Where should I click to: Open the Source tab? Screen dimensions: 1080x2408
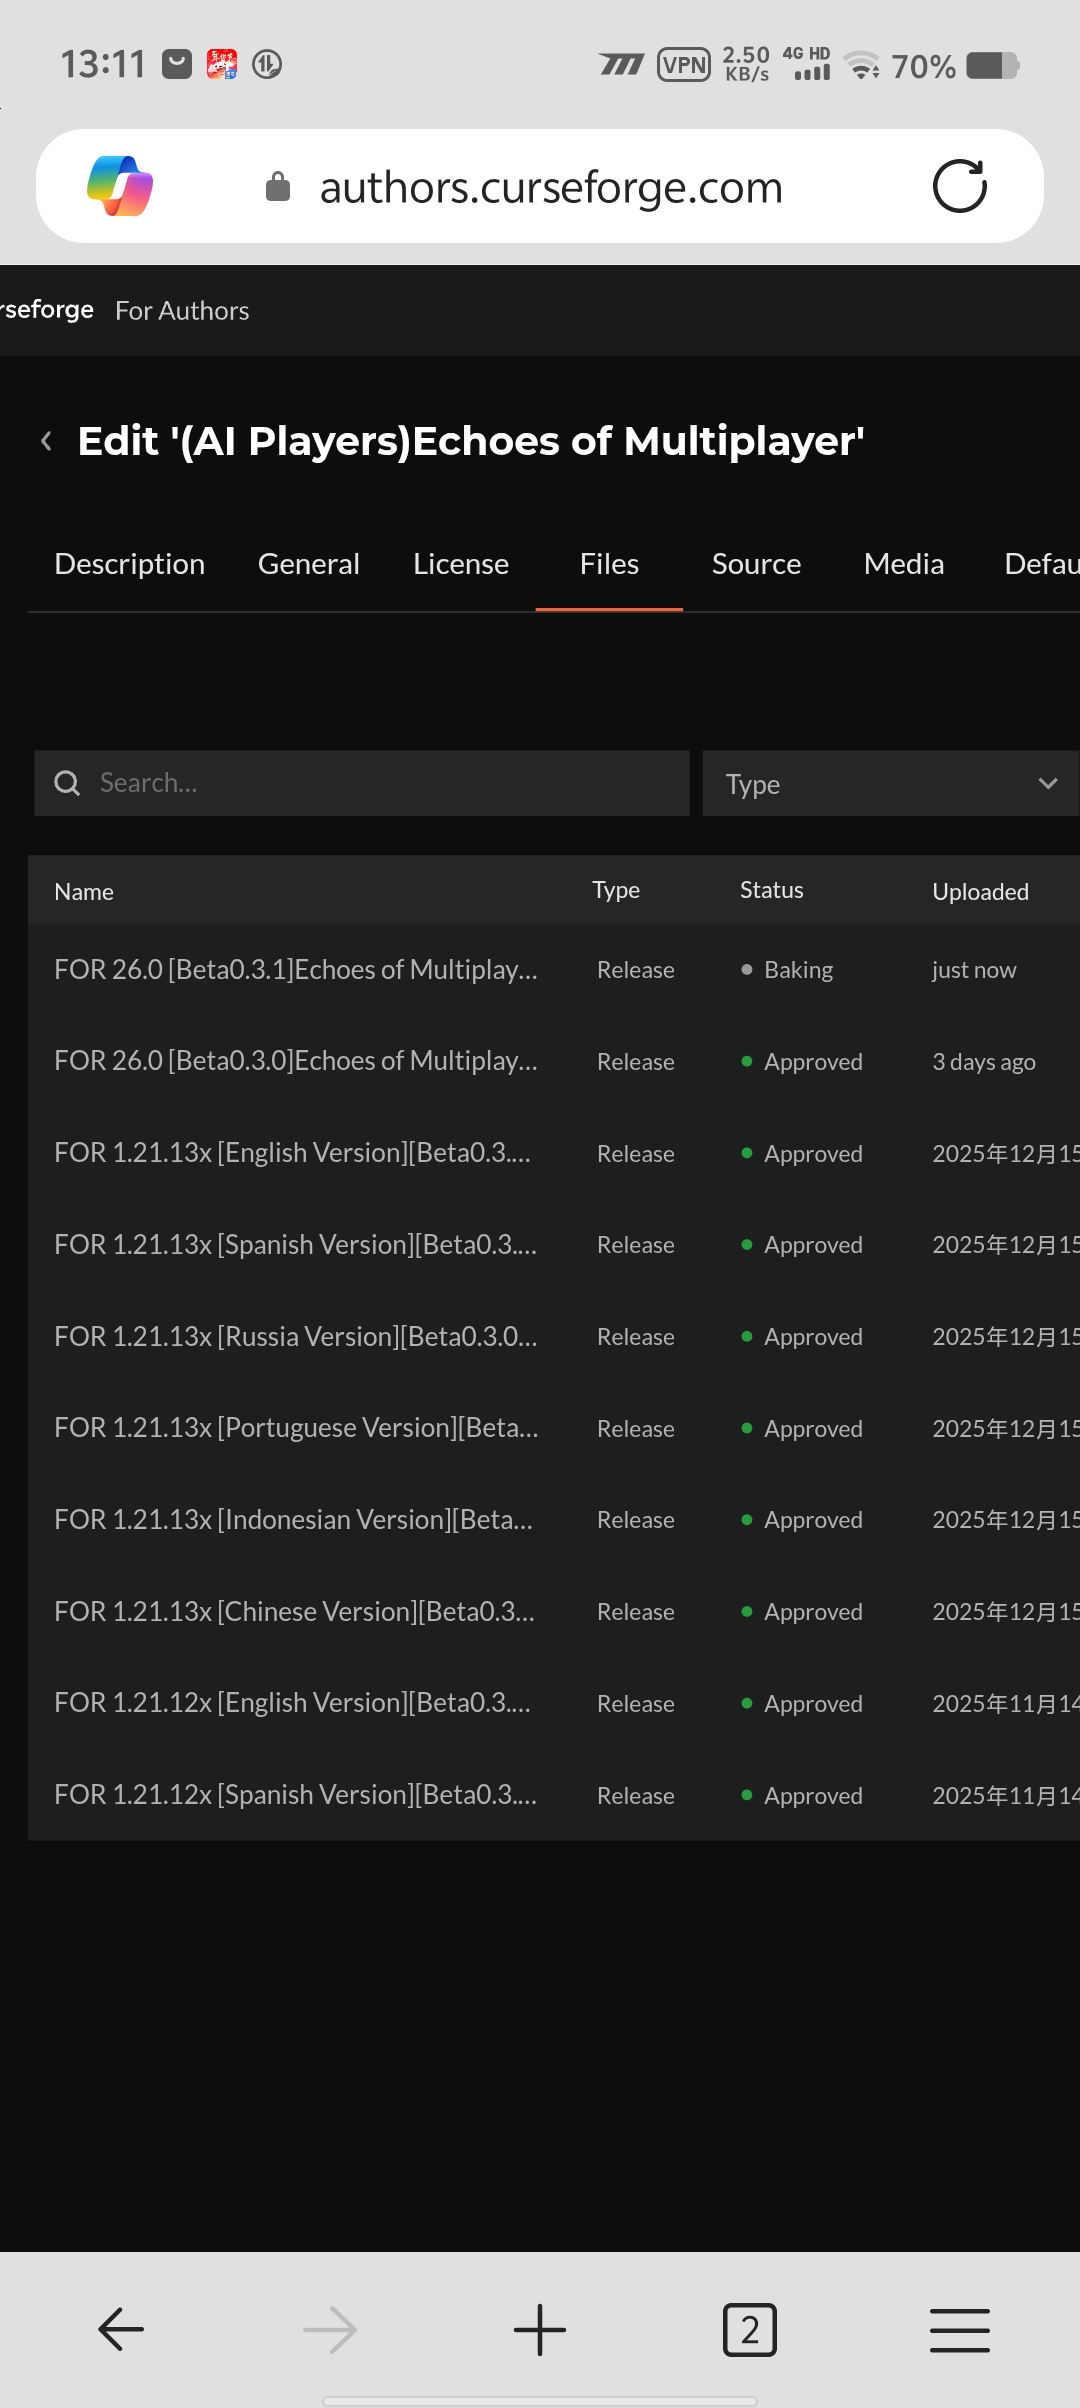click(x=757, y=564)
